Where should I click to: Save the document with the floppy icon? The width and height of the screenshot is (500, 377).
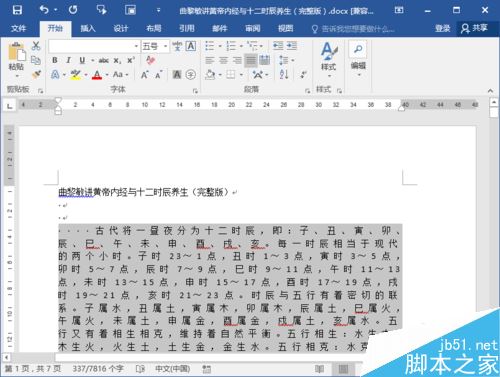pos(17,10)
